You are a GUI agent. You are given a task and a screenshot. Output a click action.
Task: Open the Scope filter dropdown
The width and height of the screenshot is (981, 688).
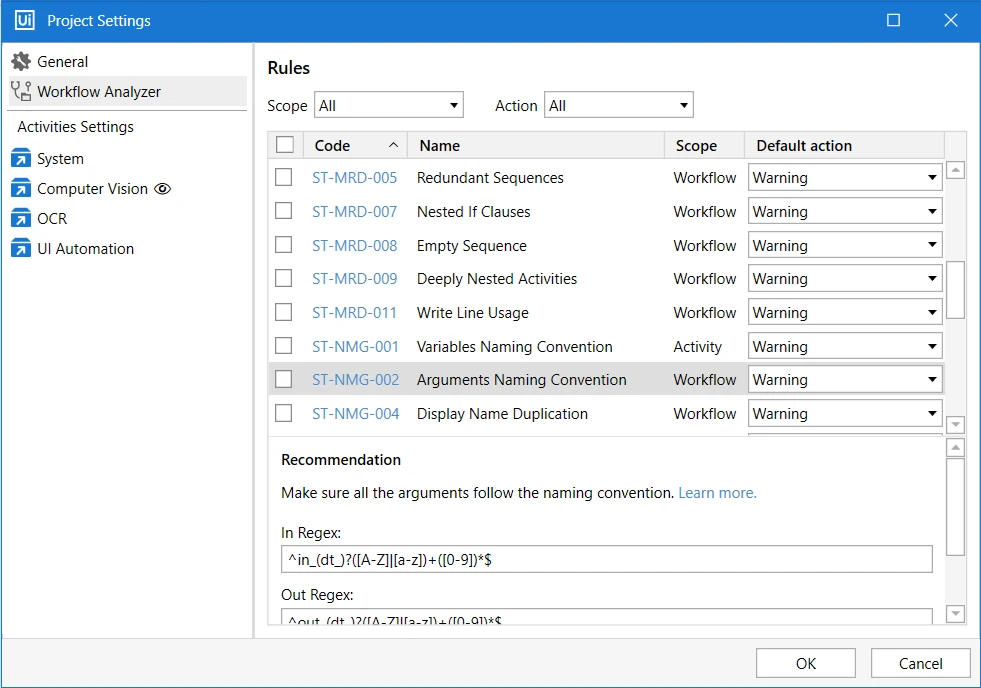[389, 105]
